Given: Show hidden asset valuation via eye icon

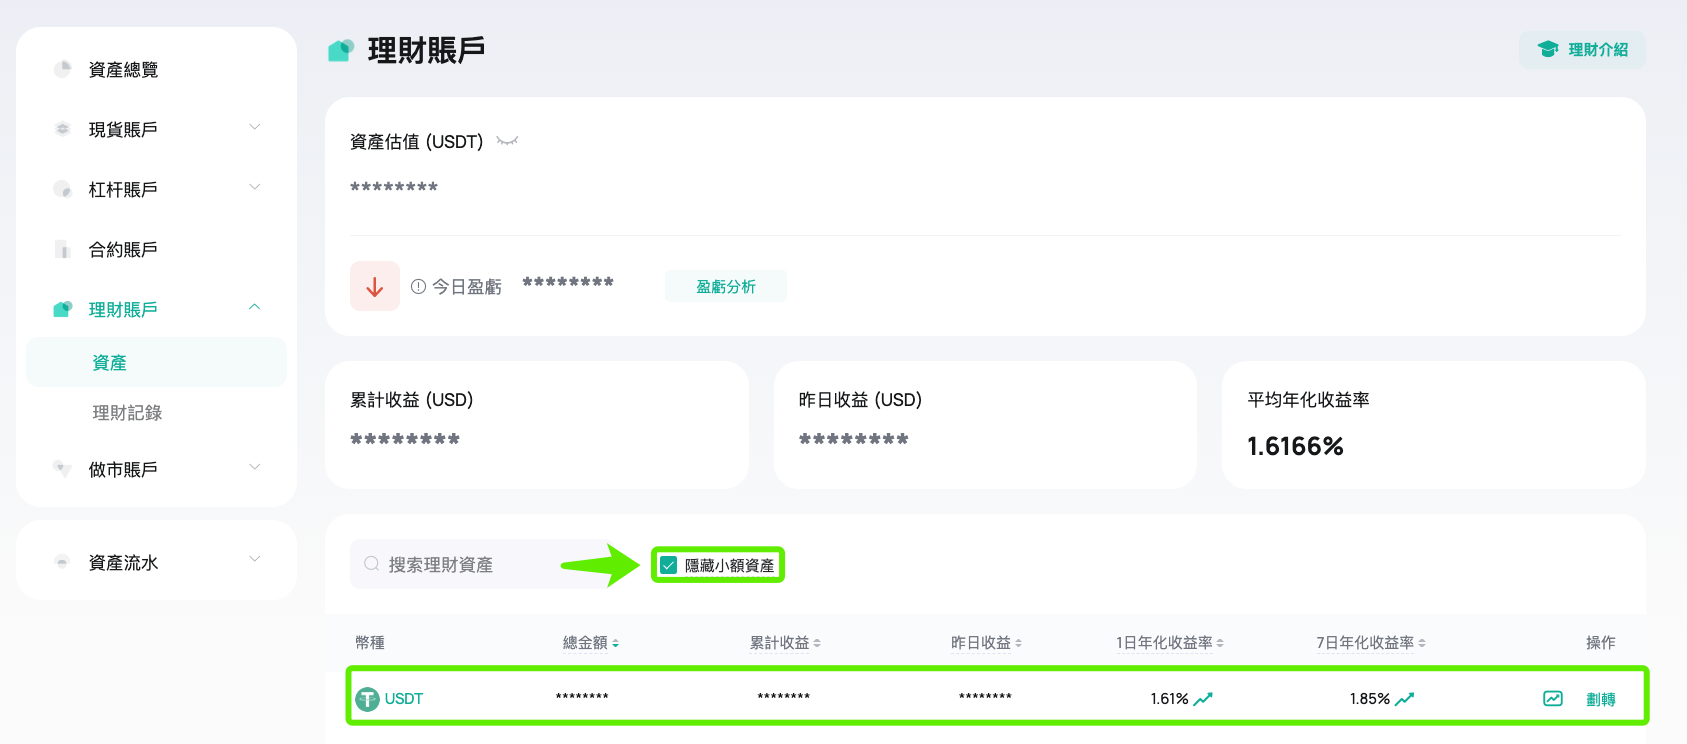Looking at the screenshot, I should click(507, 141).
